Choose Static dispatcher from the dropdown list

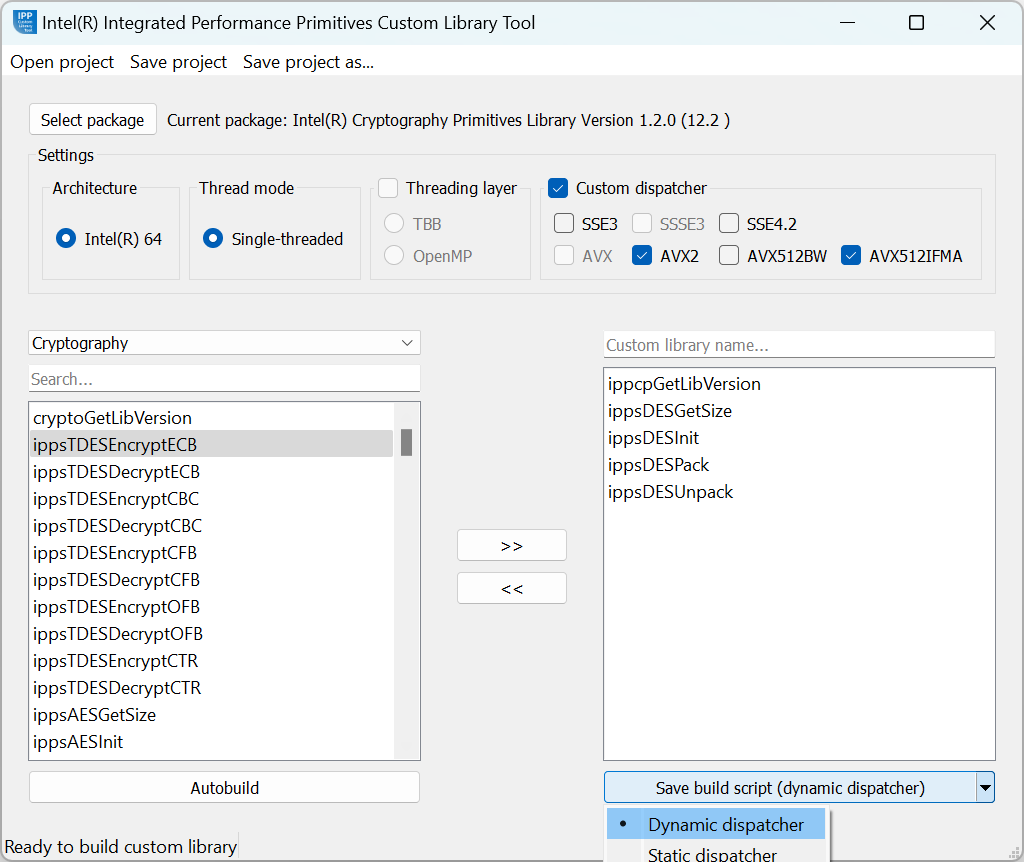[712, 853]
